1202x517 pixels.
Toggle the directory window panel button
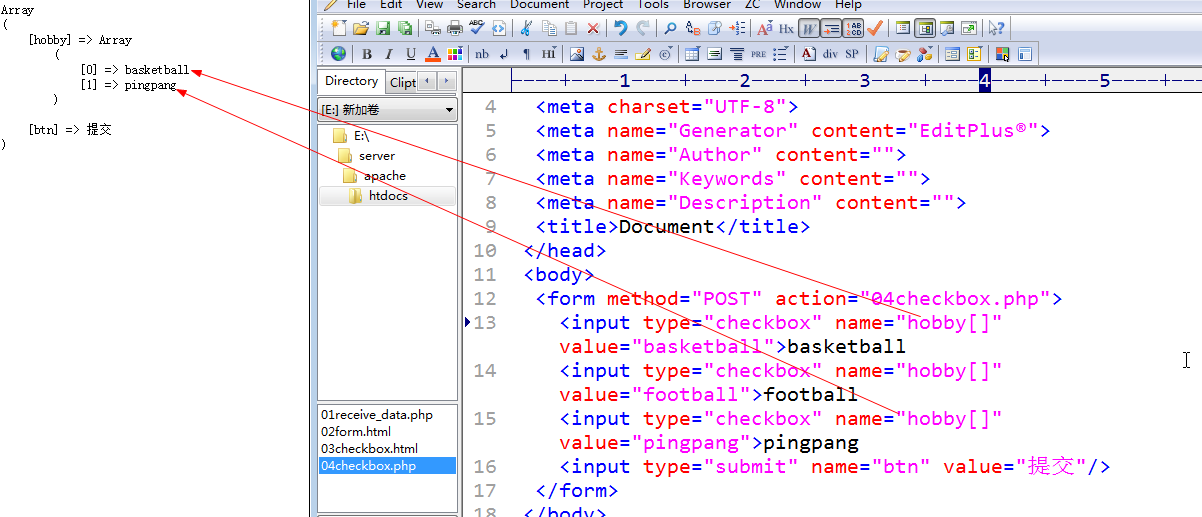925,28
